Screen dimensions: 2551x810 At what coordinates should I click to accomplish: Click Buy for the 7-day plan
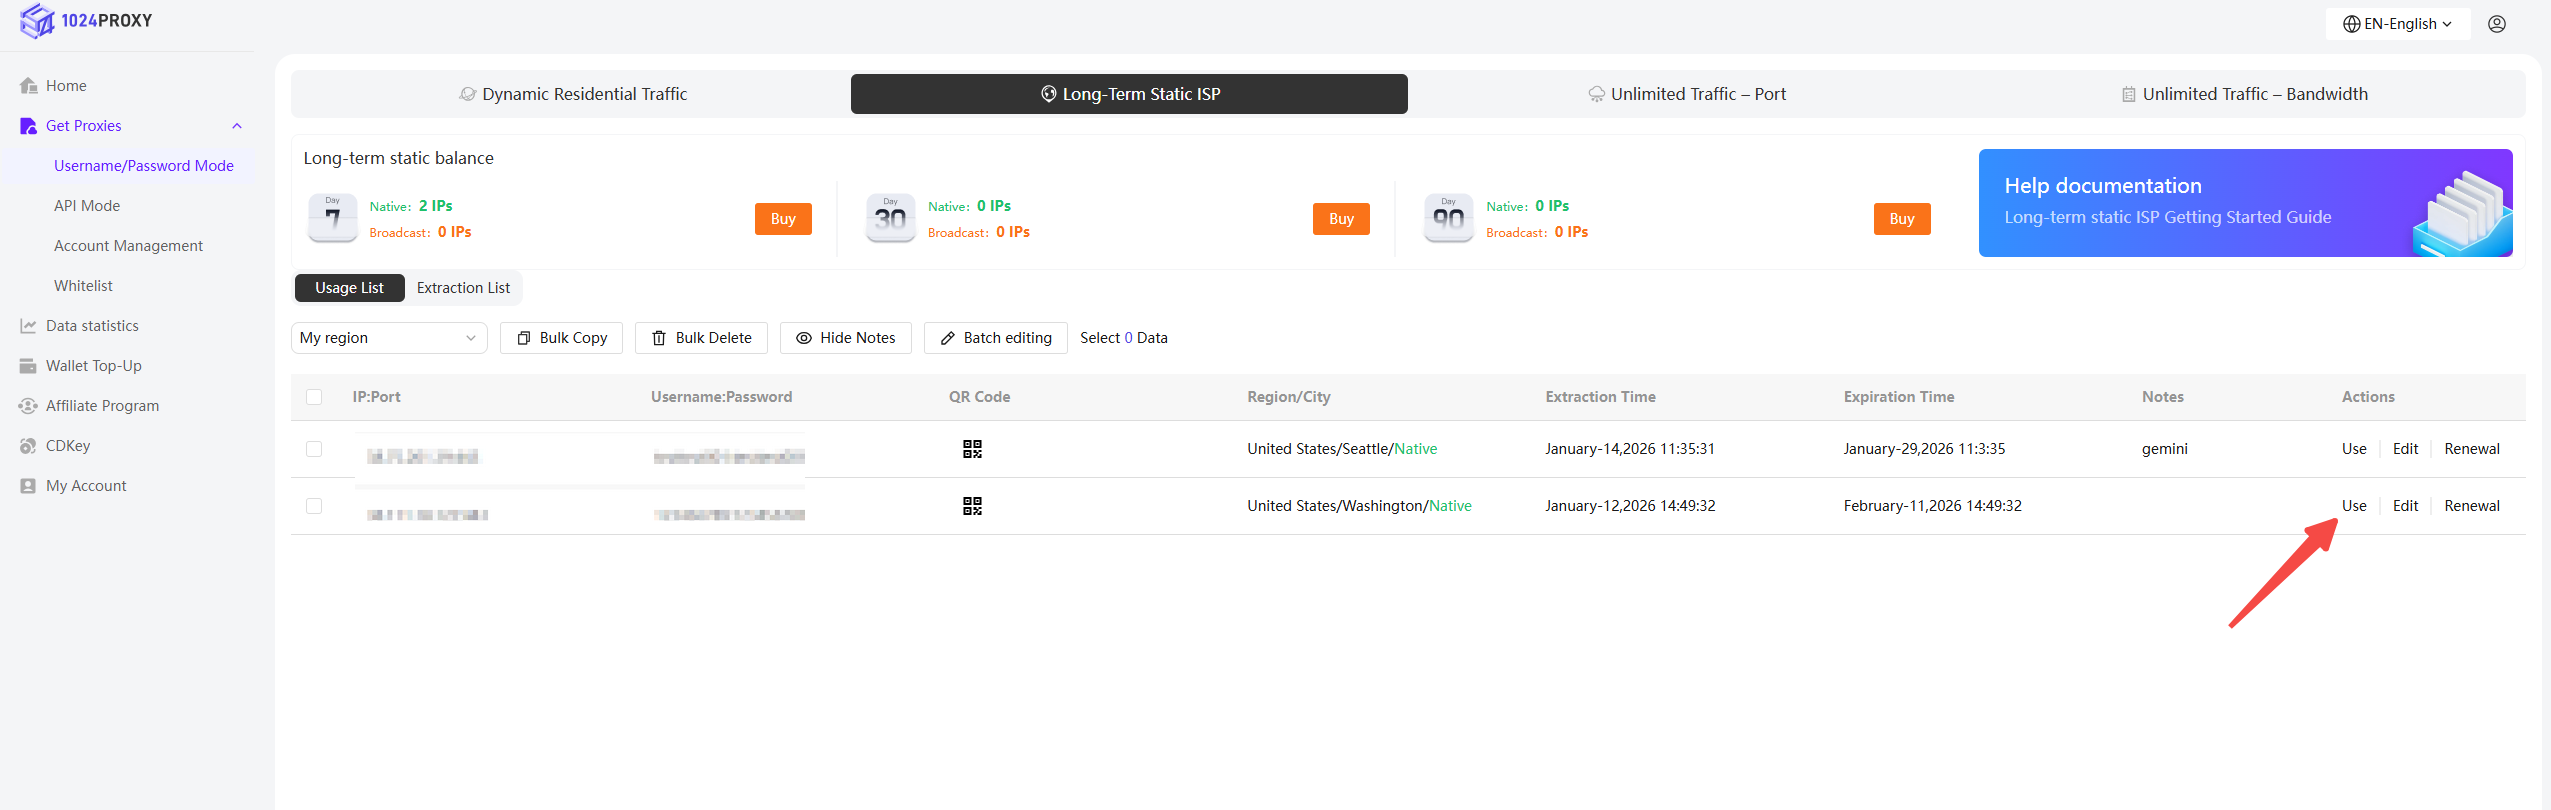782,219
